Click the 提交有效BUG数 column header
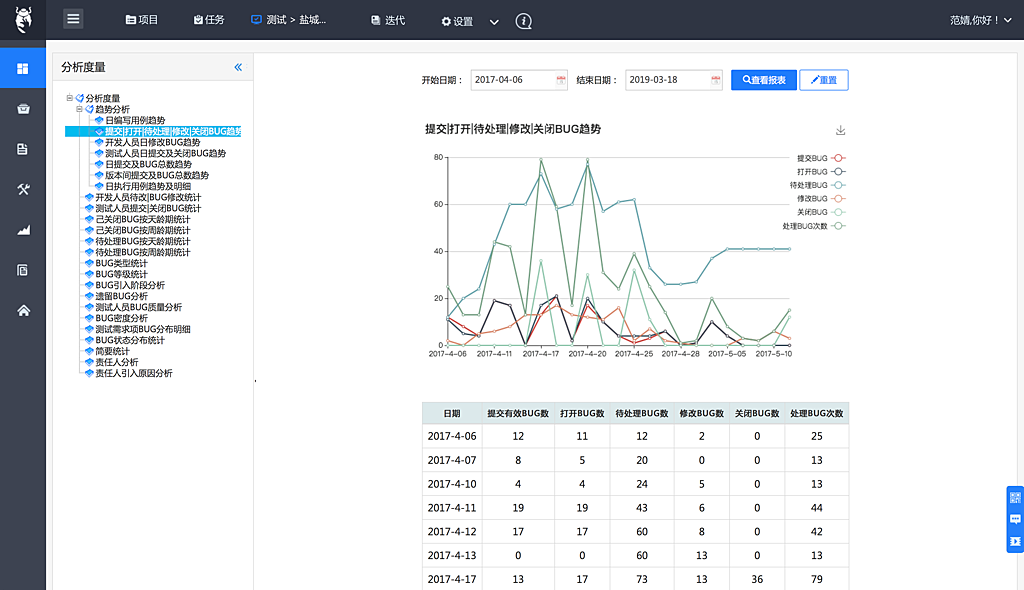Viewport: 1024px width, 590px height. [x=518, y=414]
